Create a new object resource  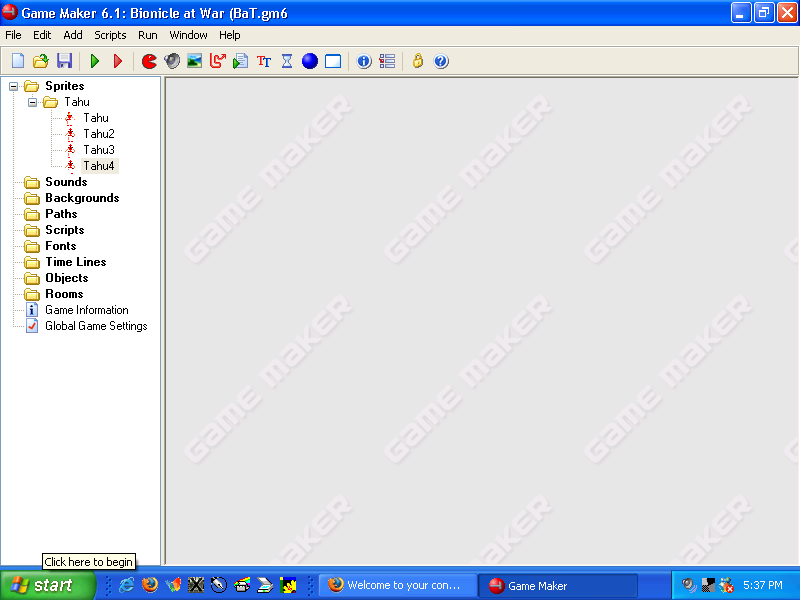(x=310, y=61)
